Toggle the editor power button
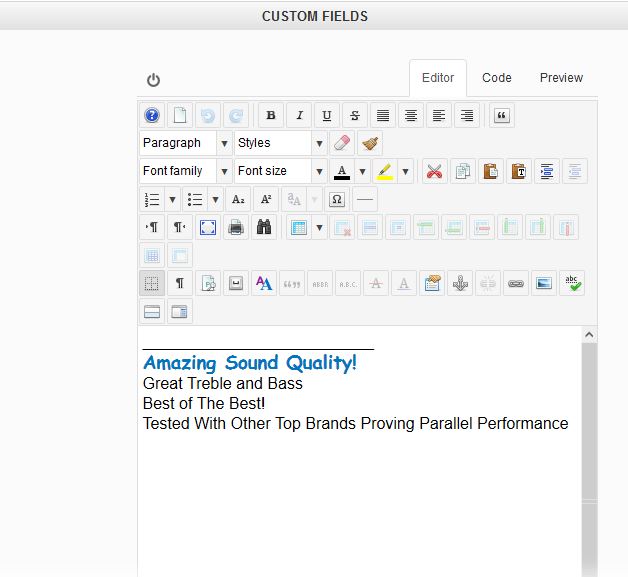Viewport: 628px width, 577px height. tap(153, 80)
